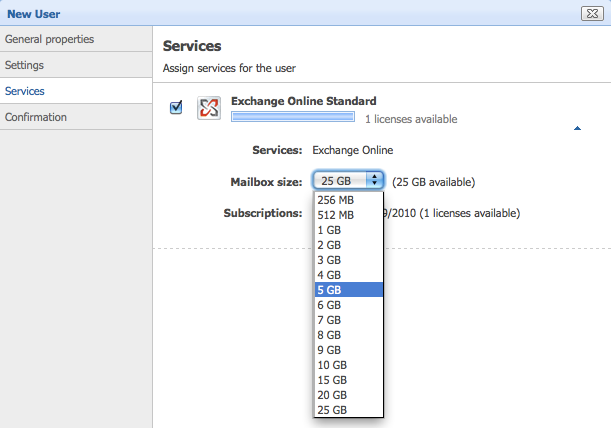Choose 25 GB in the dropdown list
The width and height of the screenshot is (611, 428).
tap(349, 410)
